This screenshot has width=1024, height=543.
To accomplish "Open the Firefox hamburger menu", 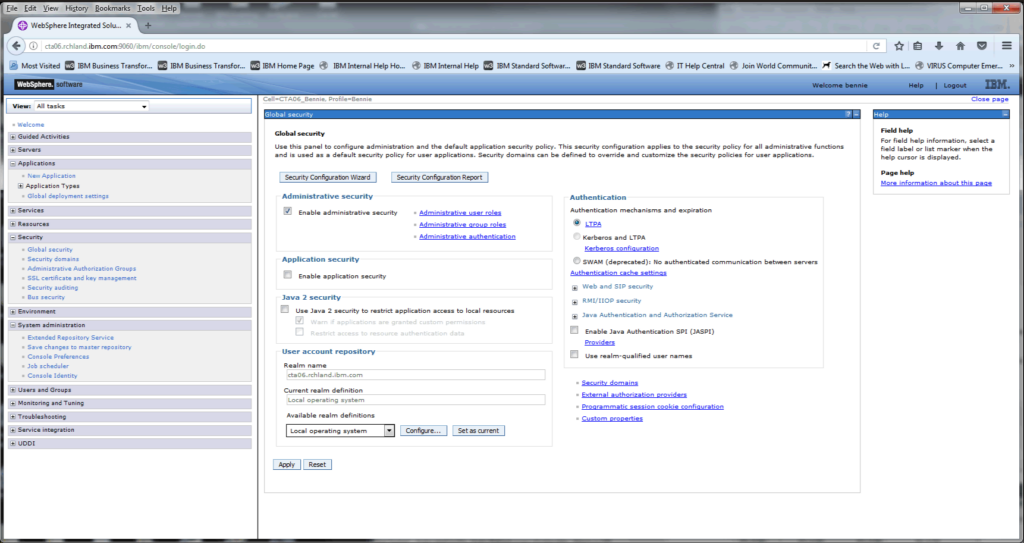I will click(x=1007, y=46).
